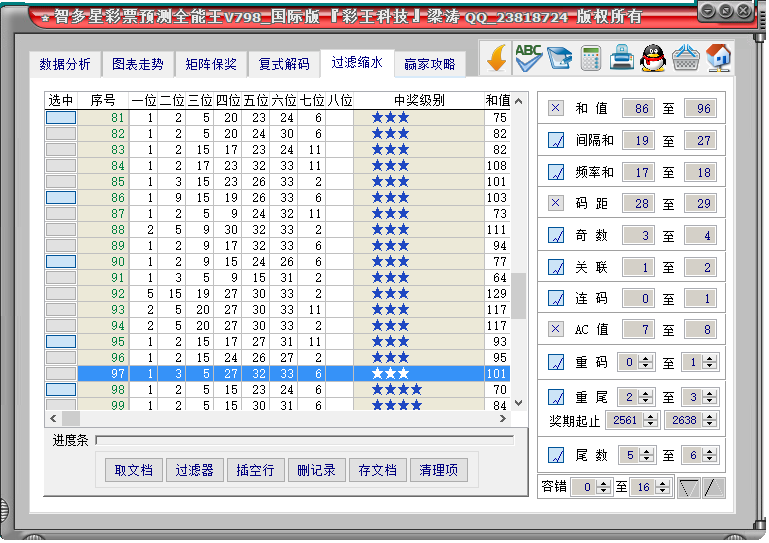Click the downward triangle button beside 容错
The height and width of the screenshot is (543, 769).
click(689, 488)
